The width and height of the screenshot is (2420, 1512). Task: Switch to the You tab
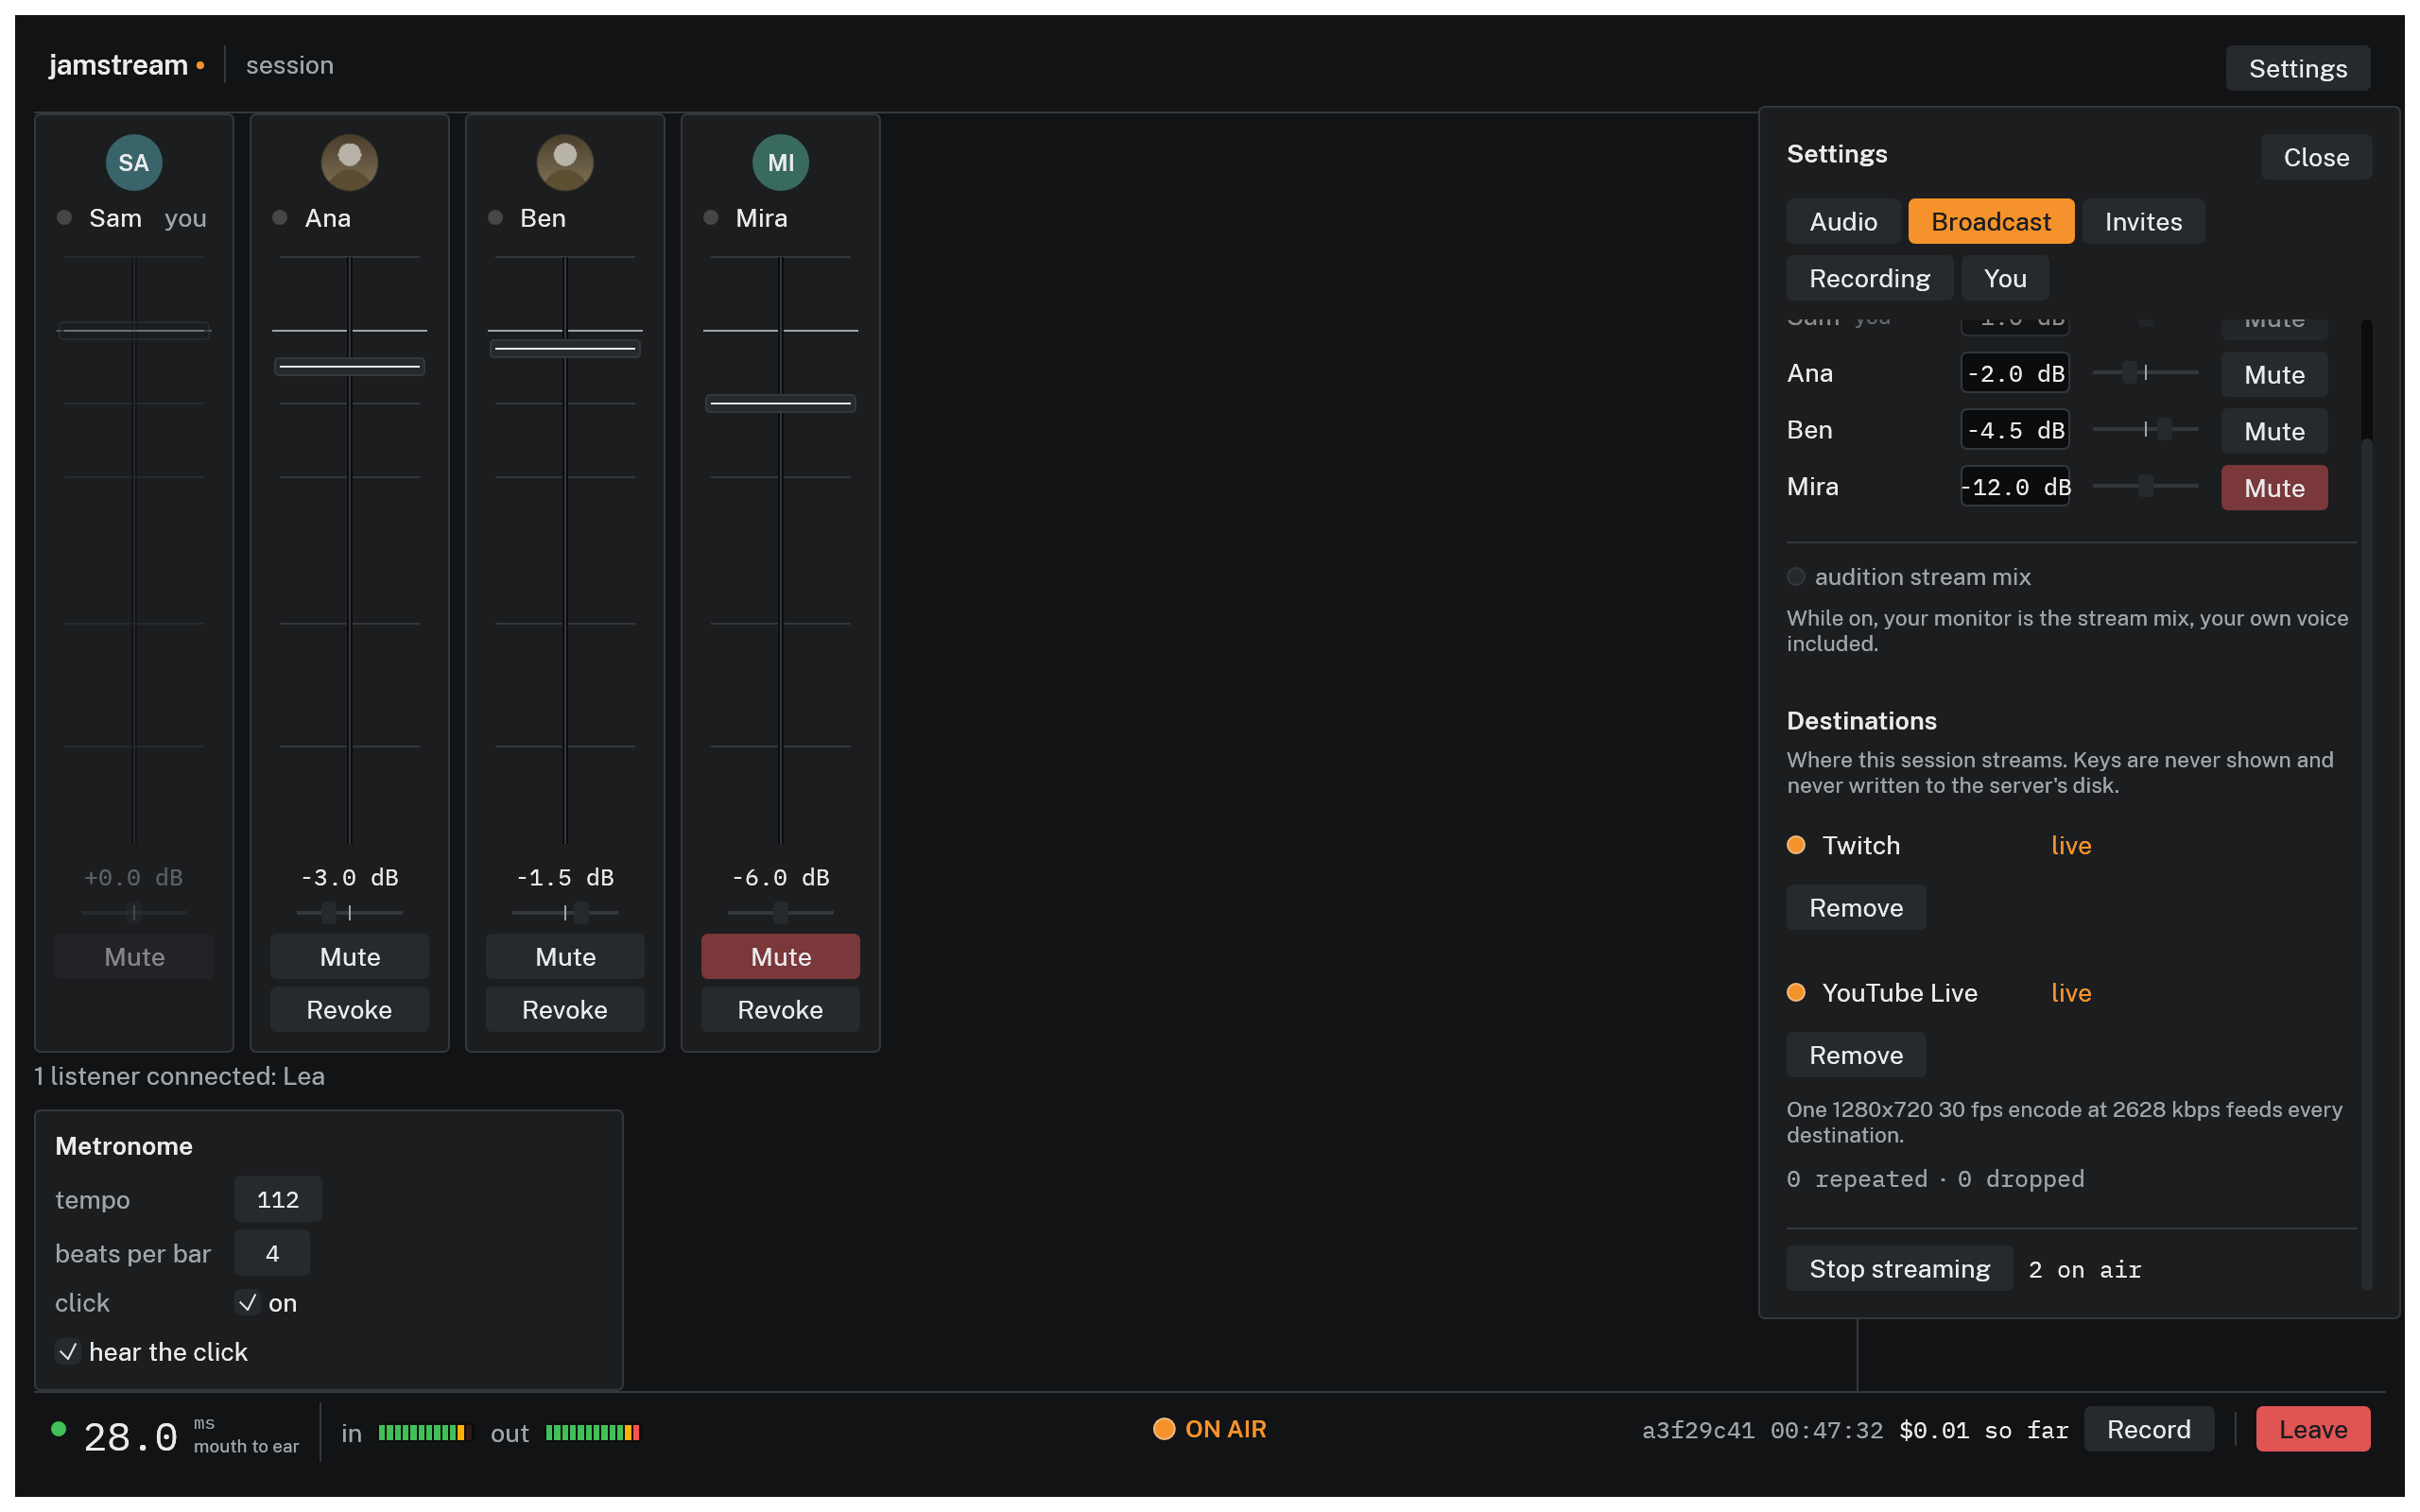[x=2005, y=278]
